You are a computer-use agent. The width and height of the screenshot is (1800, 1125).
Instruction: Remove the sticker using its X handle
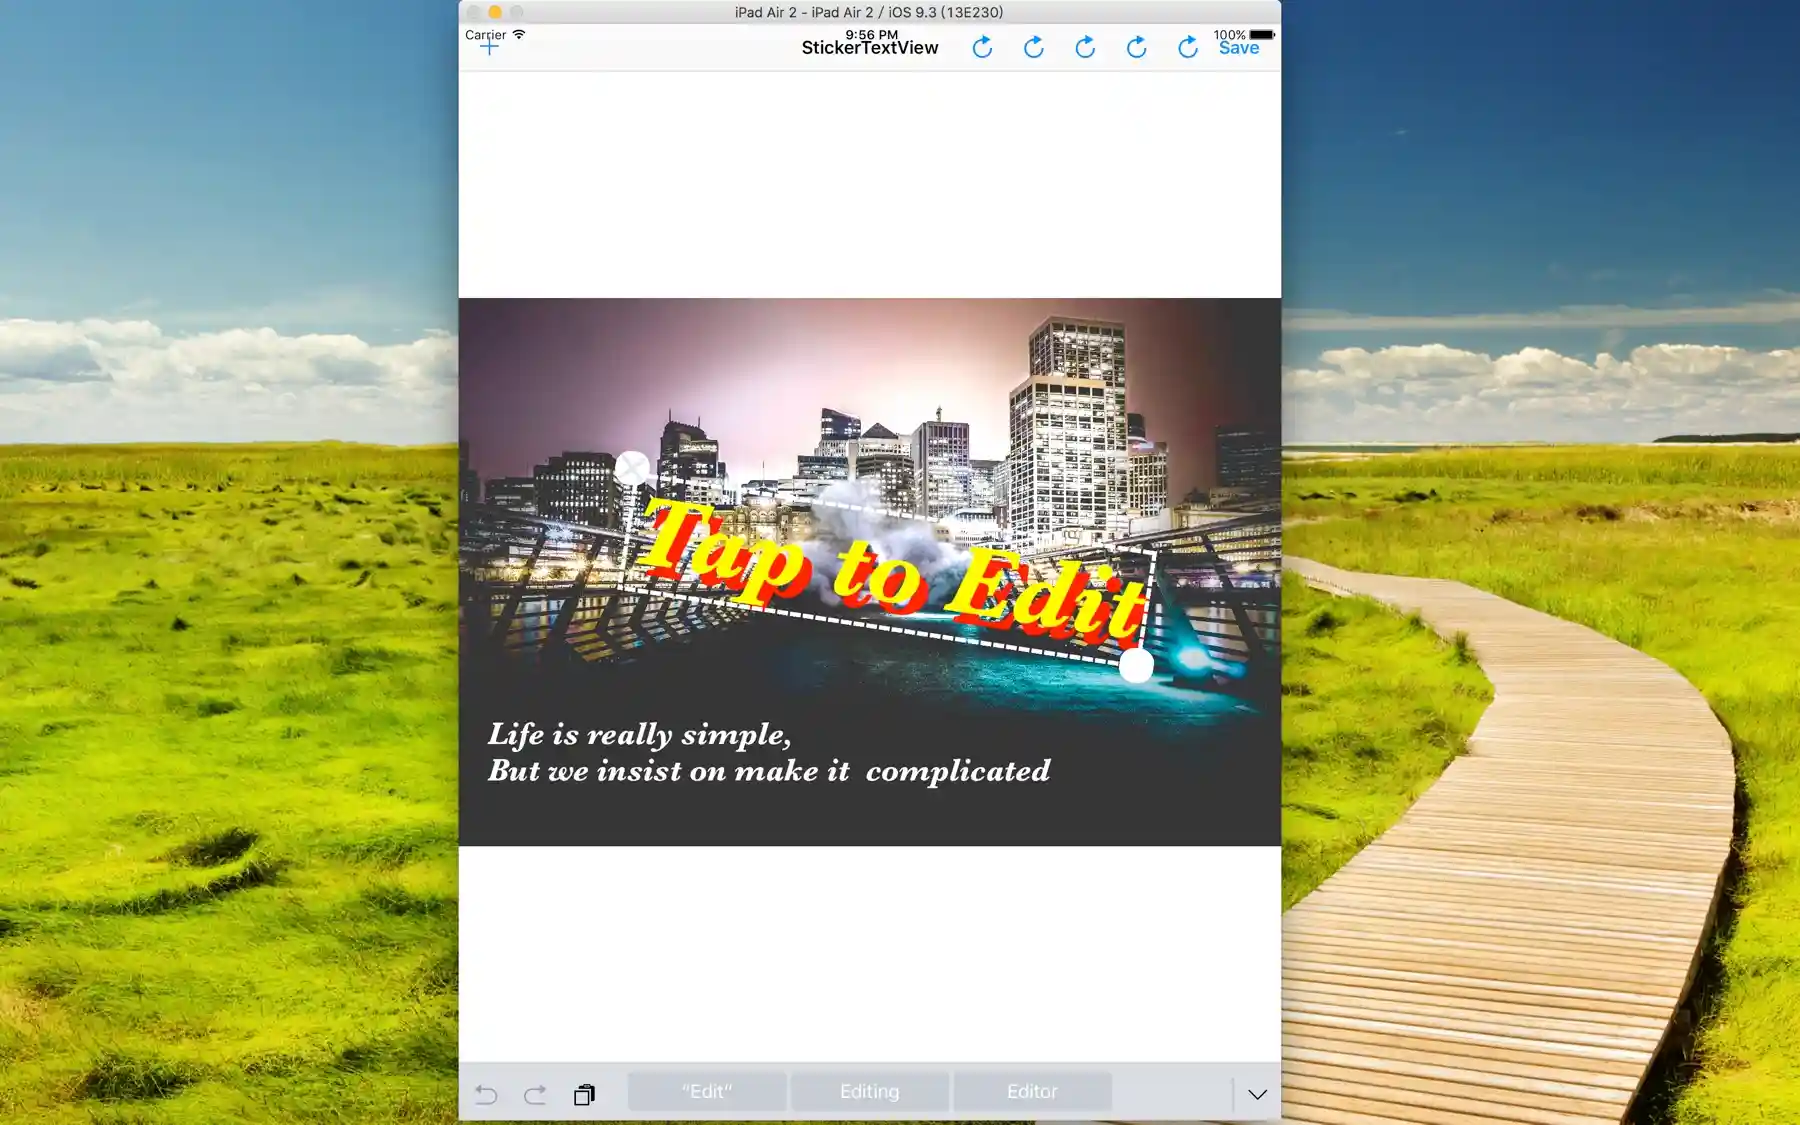(x=632, y=468)
